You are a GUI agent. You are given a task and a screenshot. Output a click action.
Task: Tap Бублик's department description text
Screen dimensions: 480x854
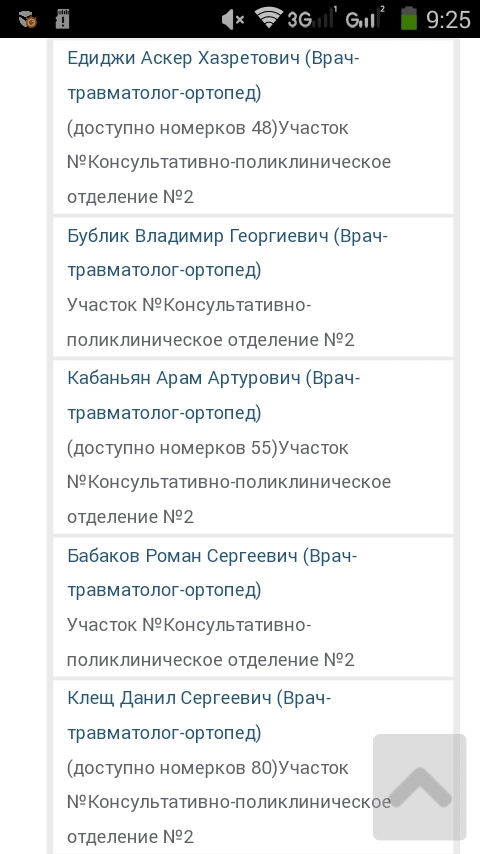pyautogui.click(x=211, y=322)
